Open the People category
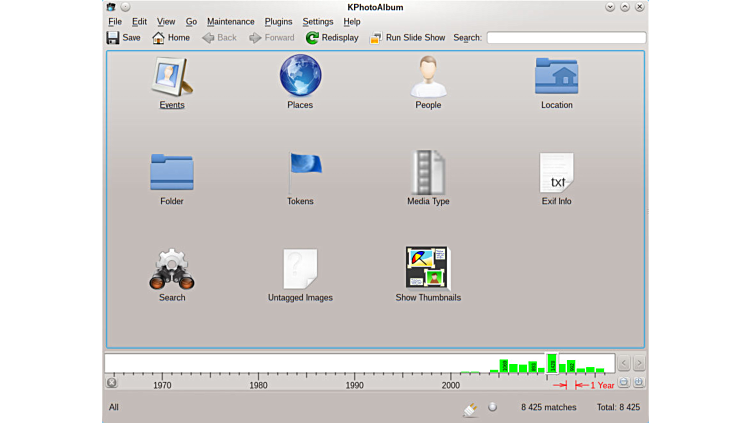The height and width of the screenshot is (423, 752). click(x=428, y=77)
